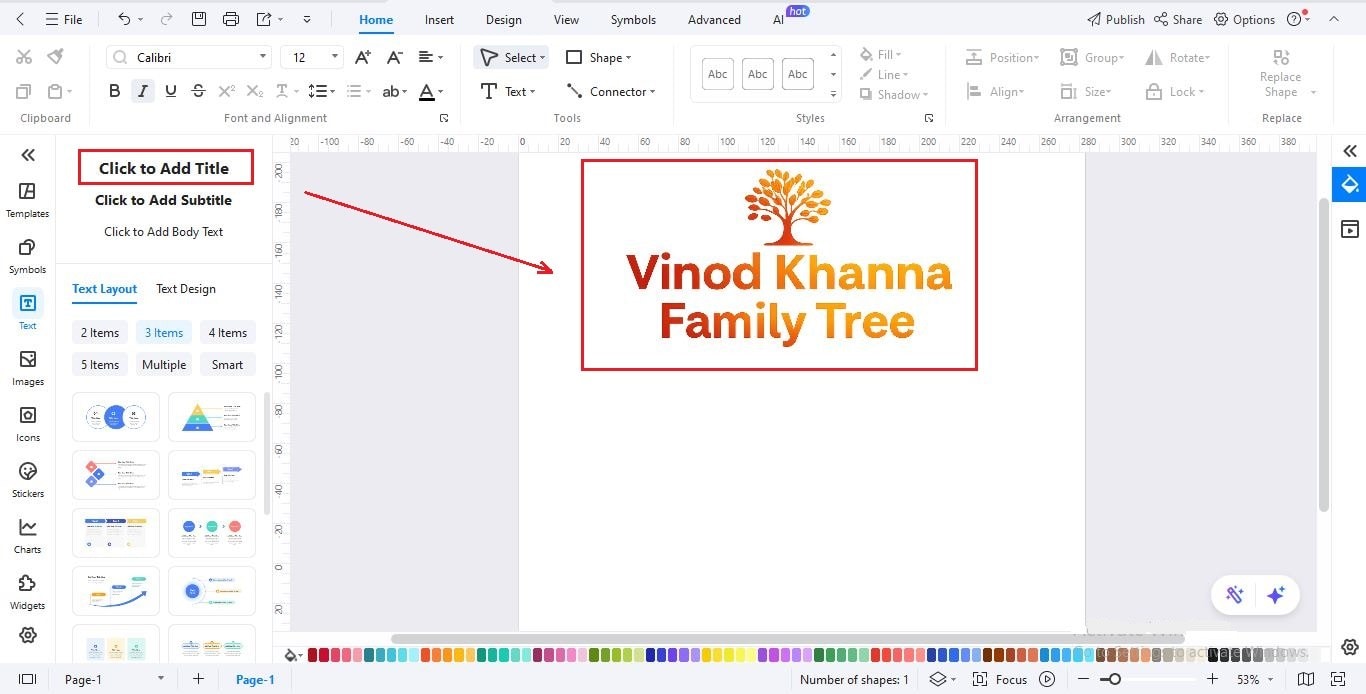The height and width of the screenshot is (694, 1366).
Task: Open the Insert menu
Action: pos(439,19)
